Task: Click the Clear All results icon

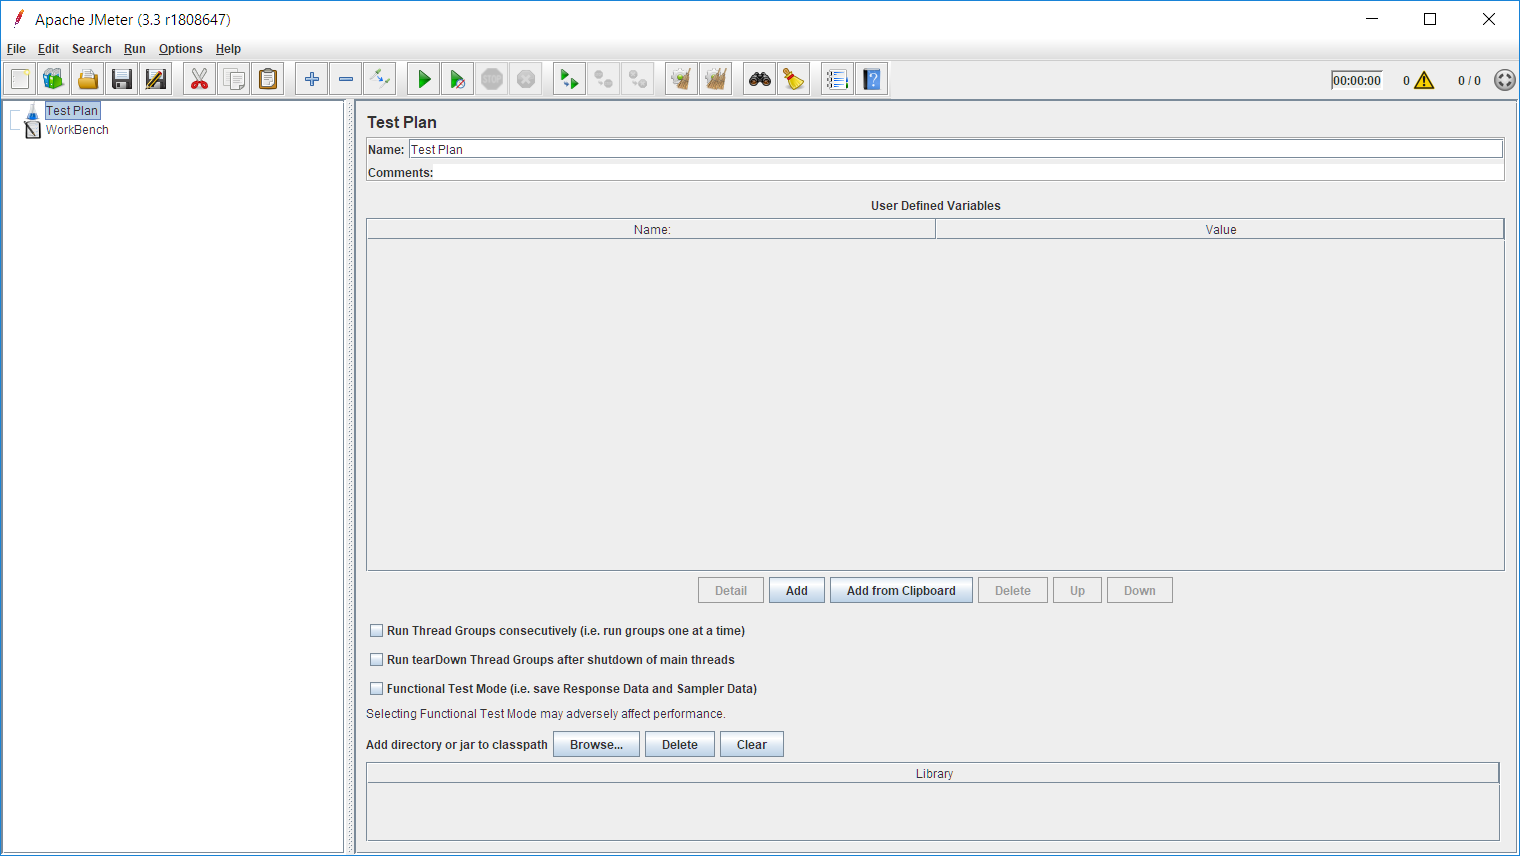Action: click(716, 79)
